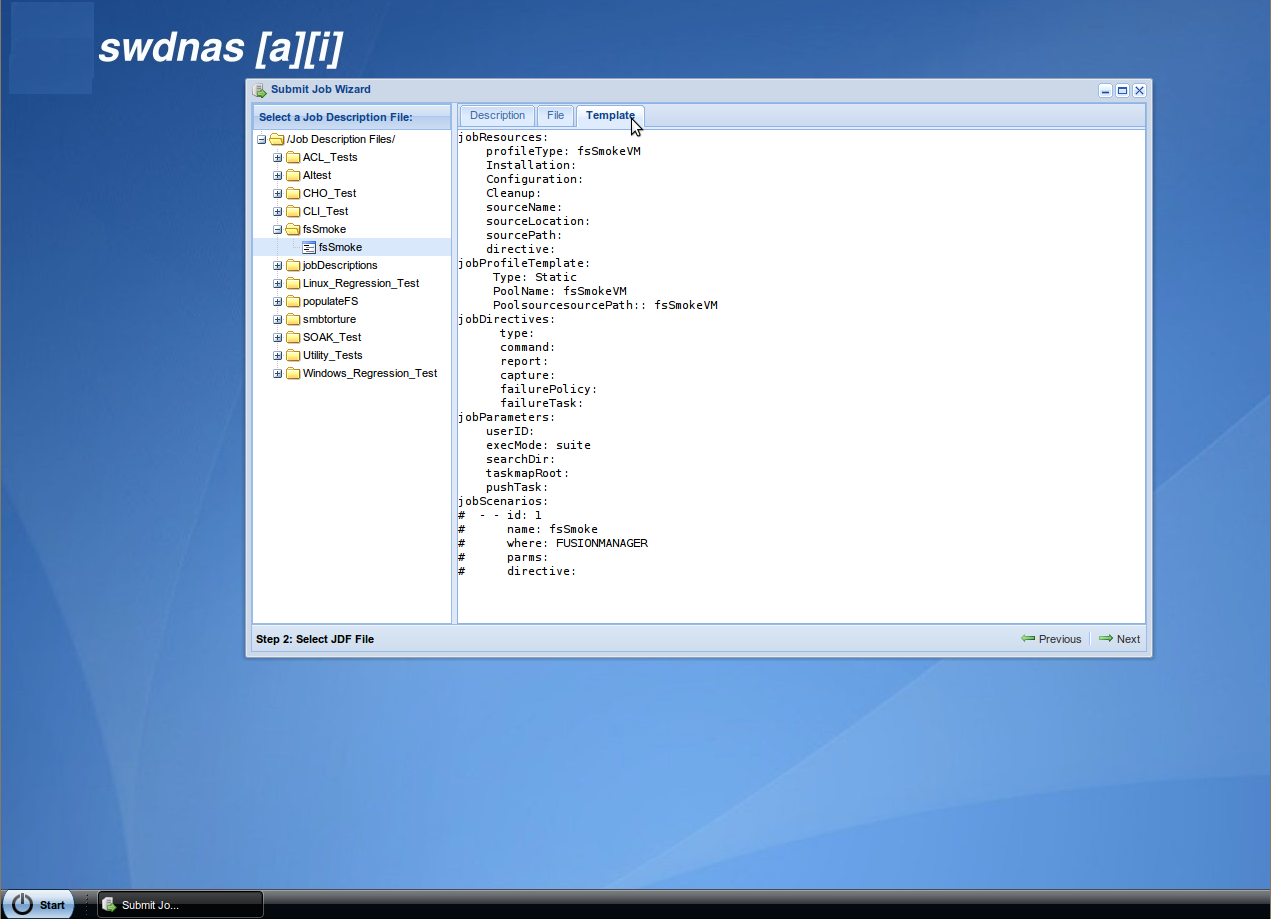The width and height of the screenshot is (1271, 919).
Task: Click the 'Type: Static' template line
Action: [x=535, y=277]
